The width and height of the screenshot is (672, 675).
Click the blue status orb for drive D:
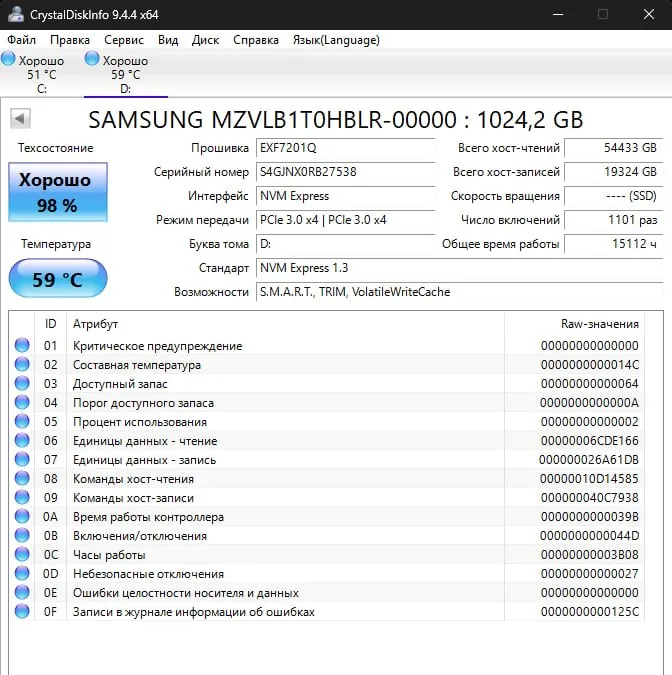pos(92,59)
